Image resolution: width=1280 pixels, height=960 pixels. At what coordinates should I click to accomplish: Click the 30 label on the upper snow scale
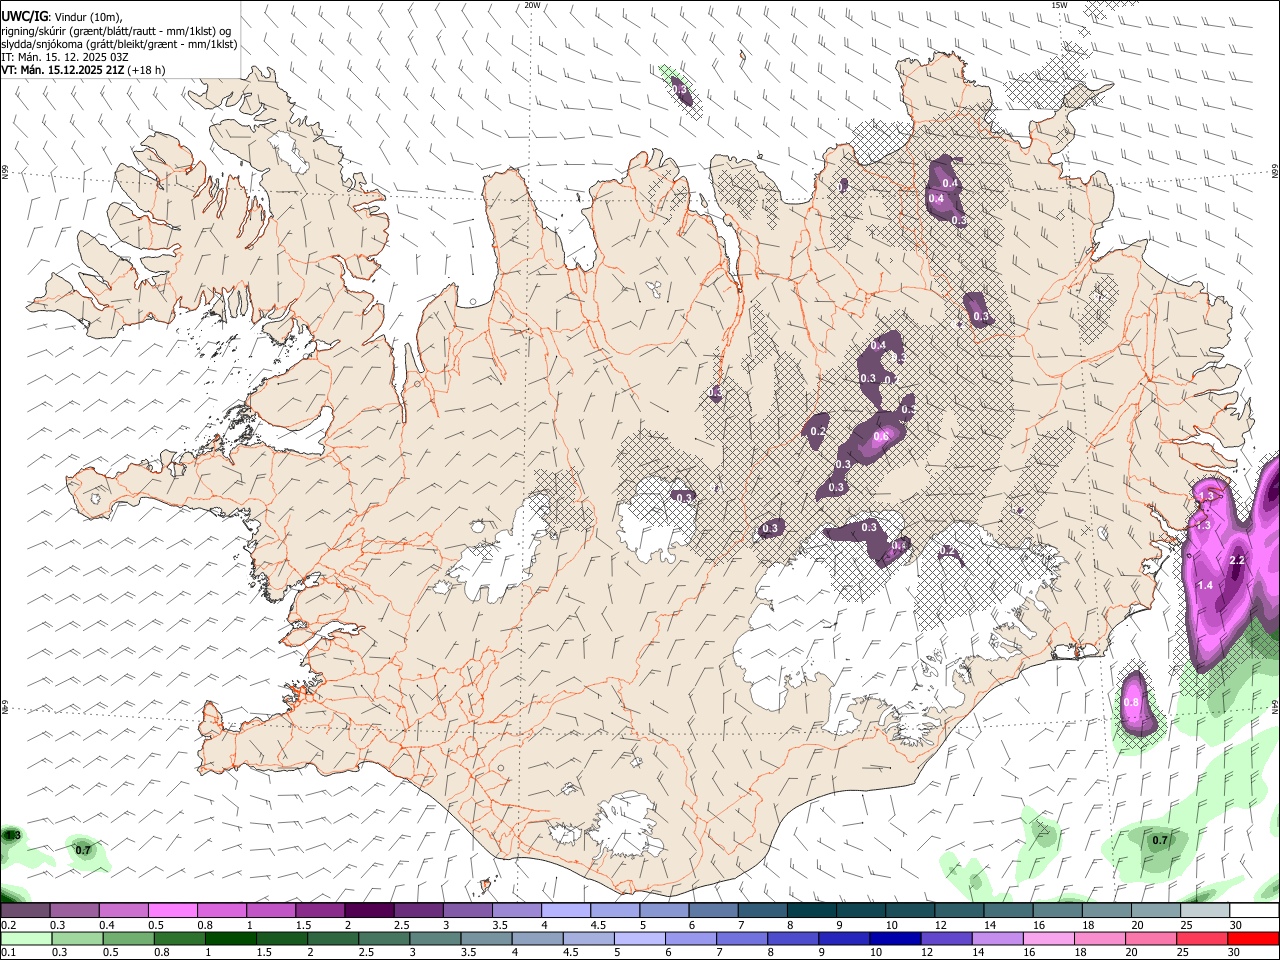pyautogui.click(x=1235, y=925)
